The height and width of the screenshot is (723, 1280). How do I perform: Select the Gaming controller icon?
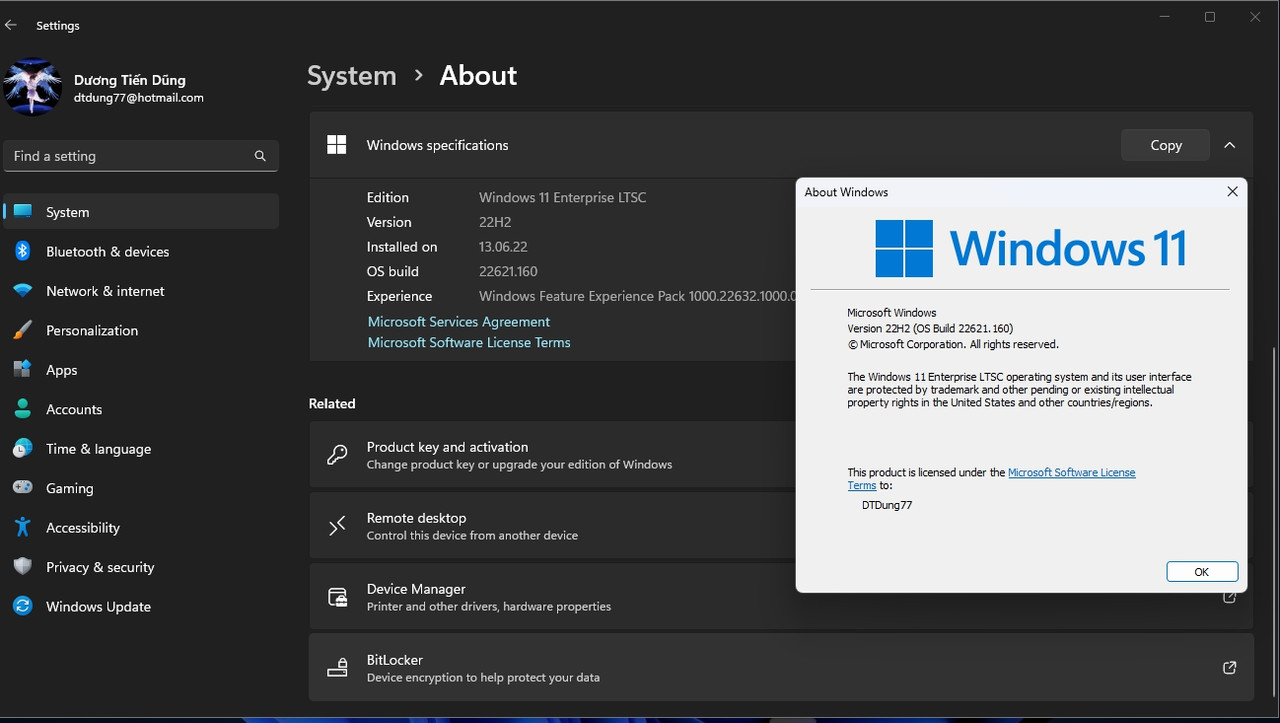click(22, 488)
